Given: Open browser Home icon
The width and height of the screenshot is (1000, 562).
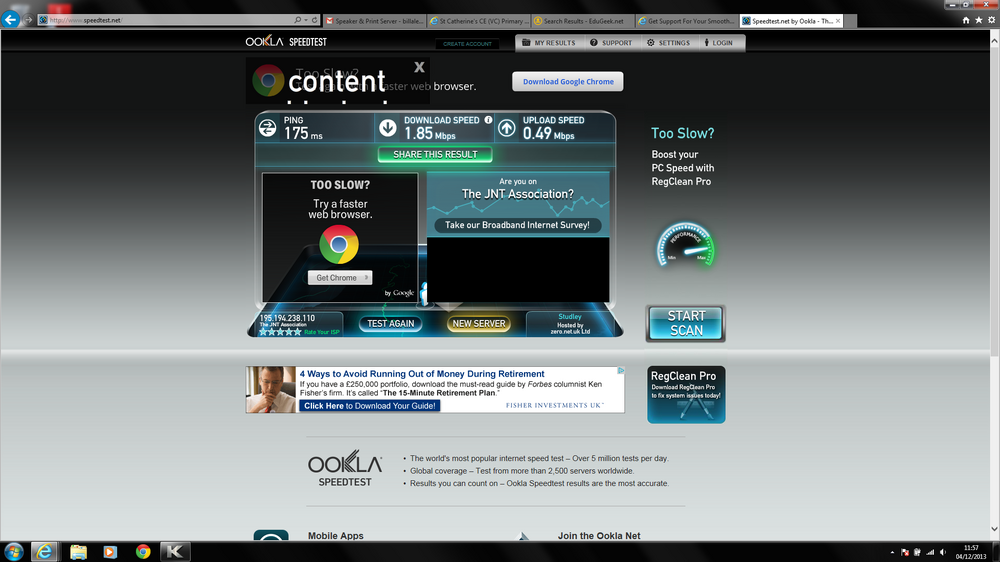Looking at the screenshot, I should [x=966, y=20].
